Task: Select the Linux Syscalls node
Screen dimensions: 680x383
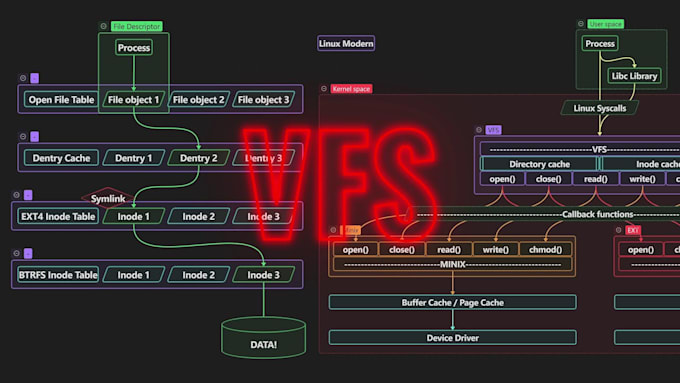Action: pyautogui.click(x=600, y=108)
